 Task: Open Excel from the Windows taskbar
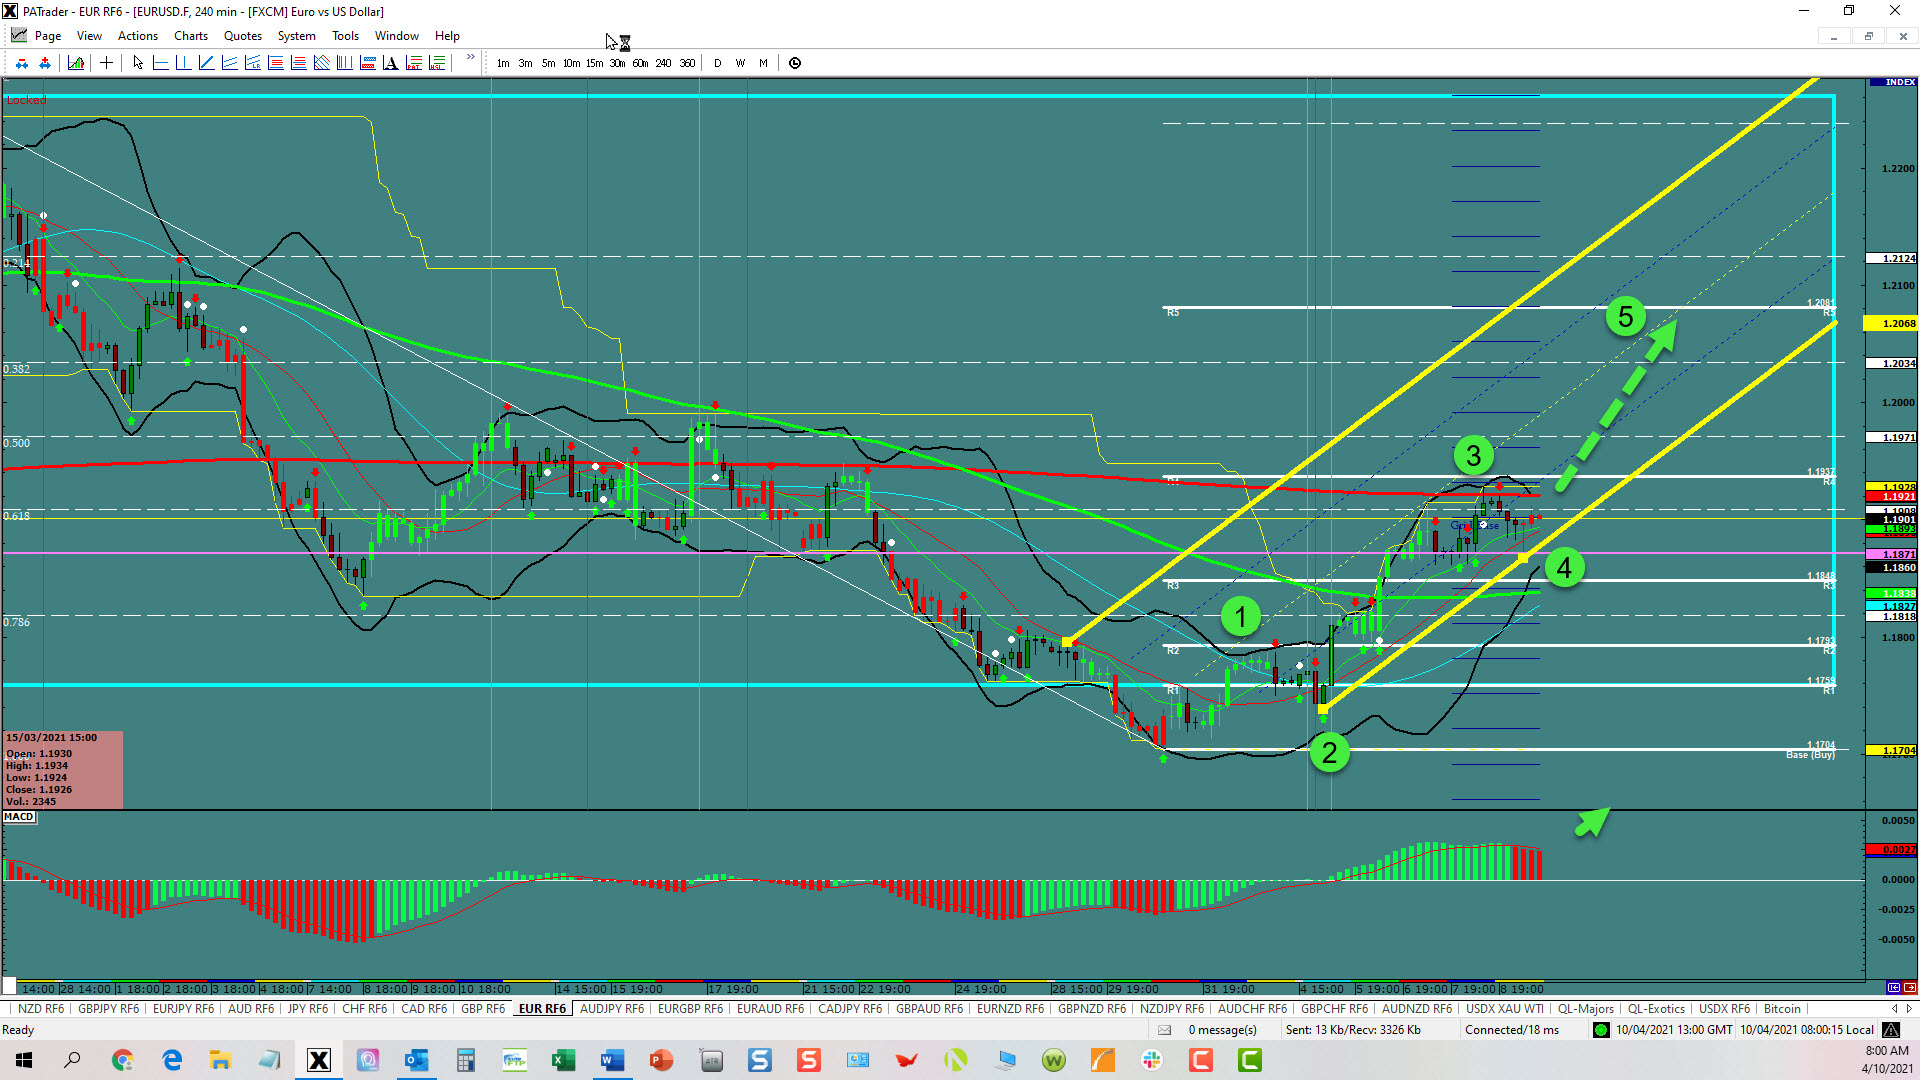563,1060
